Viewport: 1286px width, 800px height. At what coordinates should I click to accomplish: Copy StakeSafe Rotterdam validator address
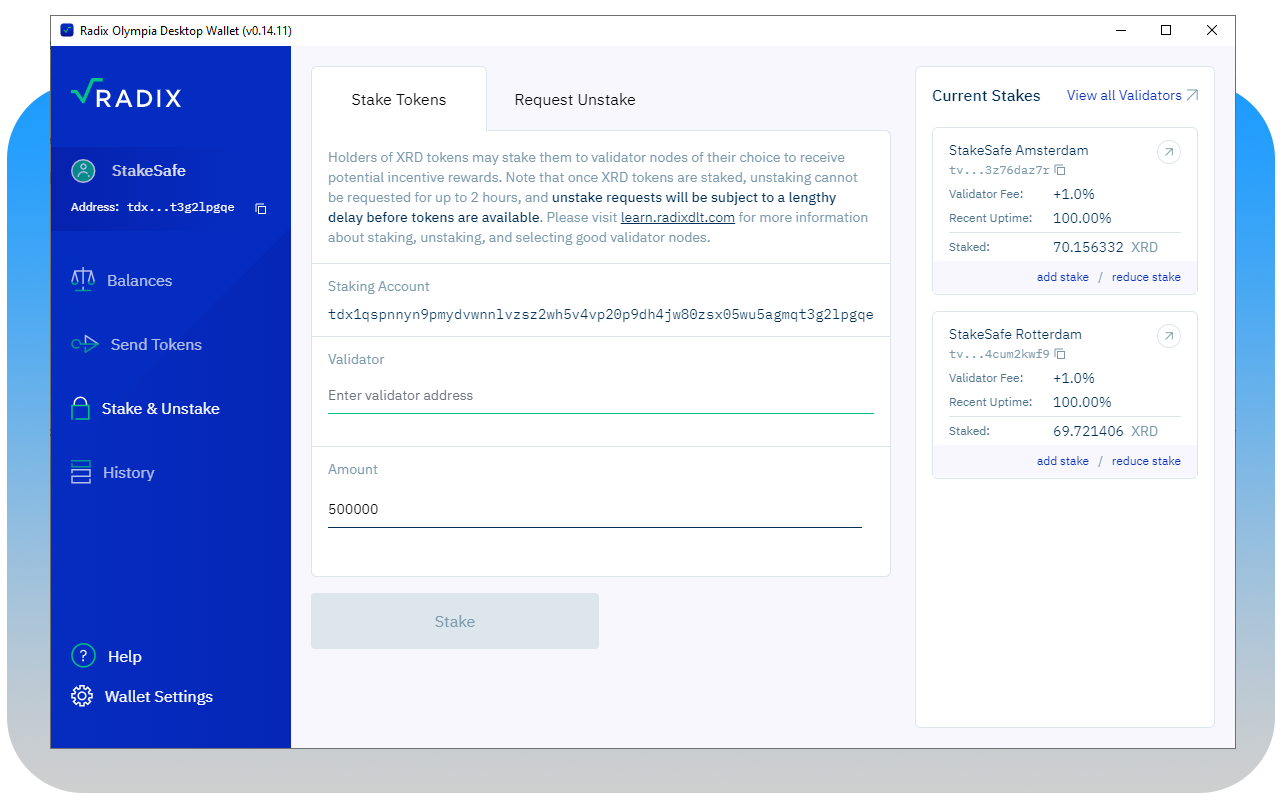[x=1060, y=354]
